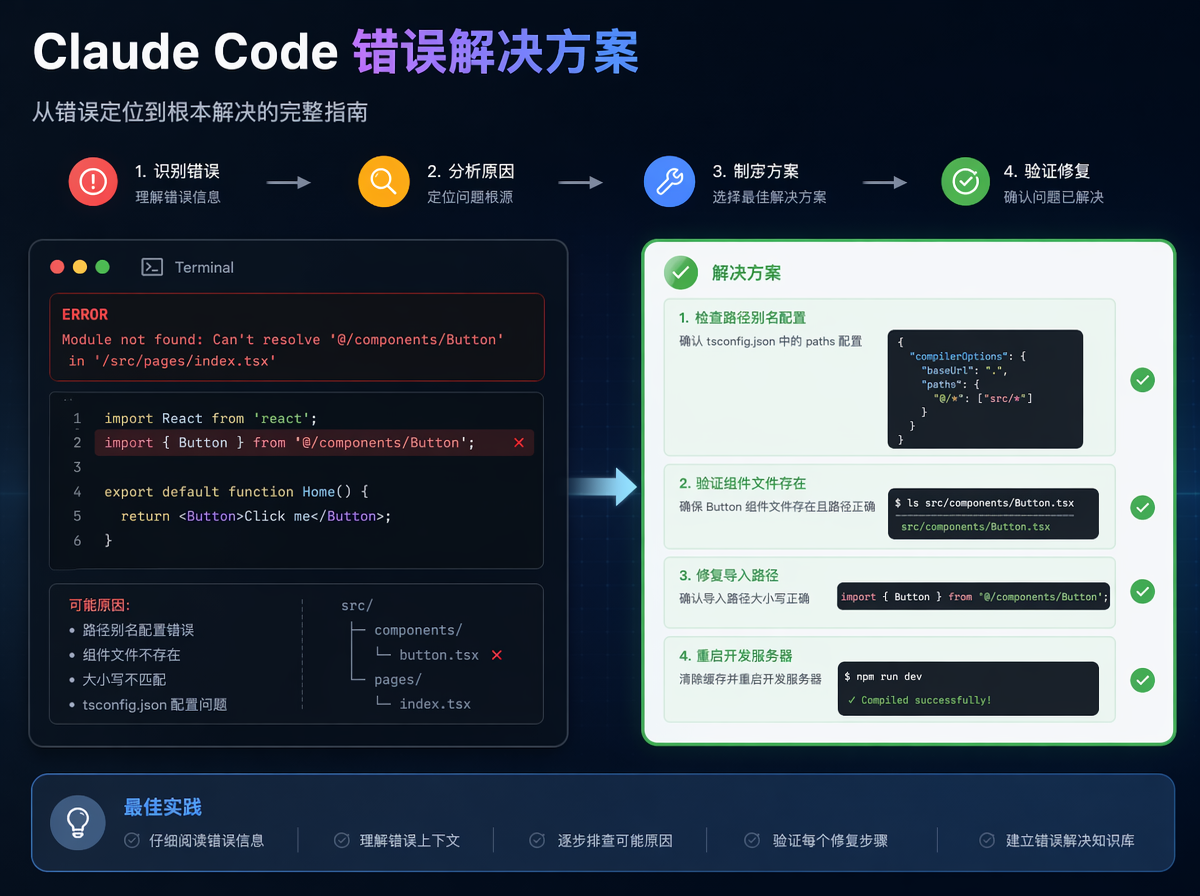Click the 2. 分析原因 step label
Screen dimensions: 1200x896
470,172
